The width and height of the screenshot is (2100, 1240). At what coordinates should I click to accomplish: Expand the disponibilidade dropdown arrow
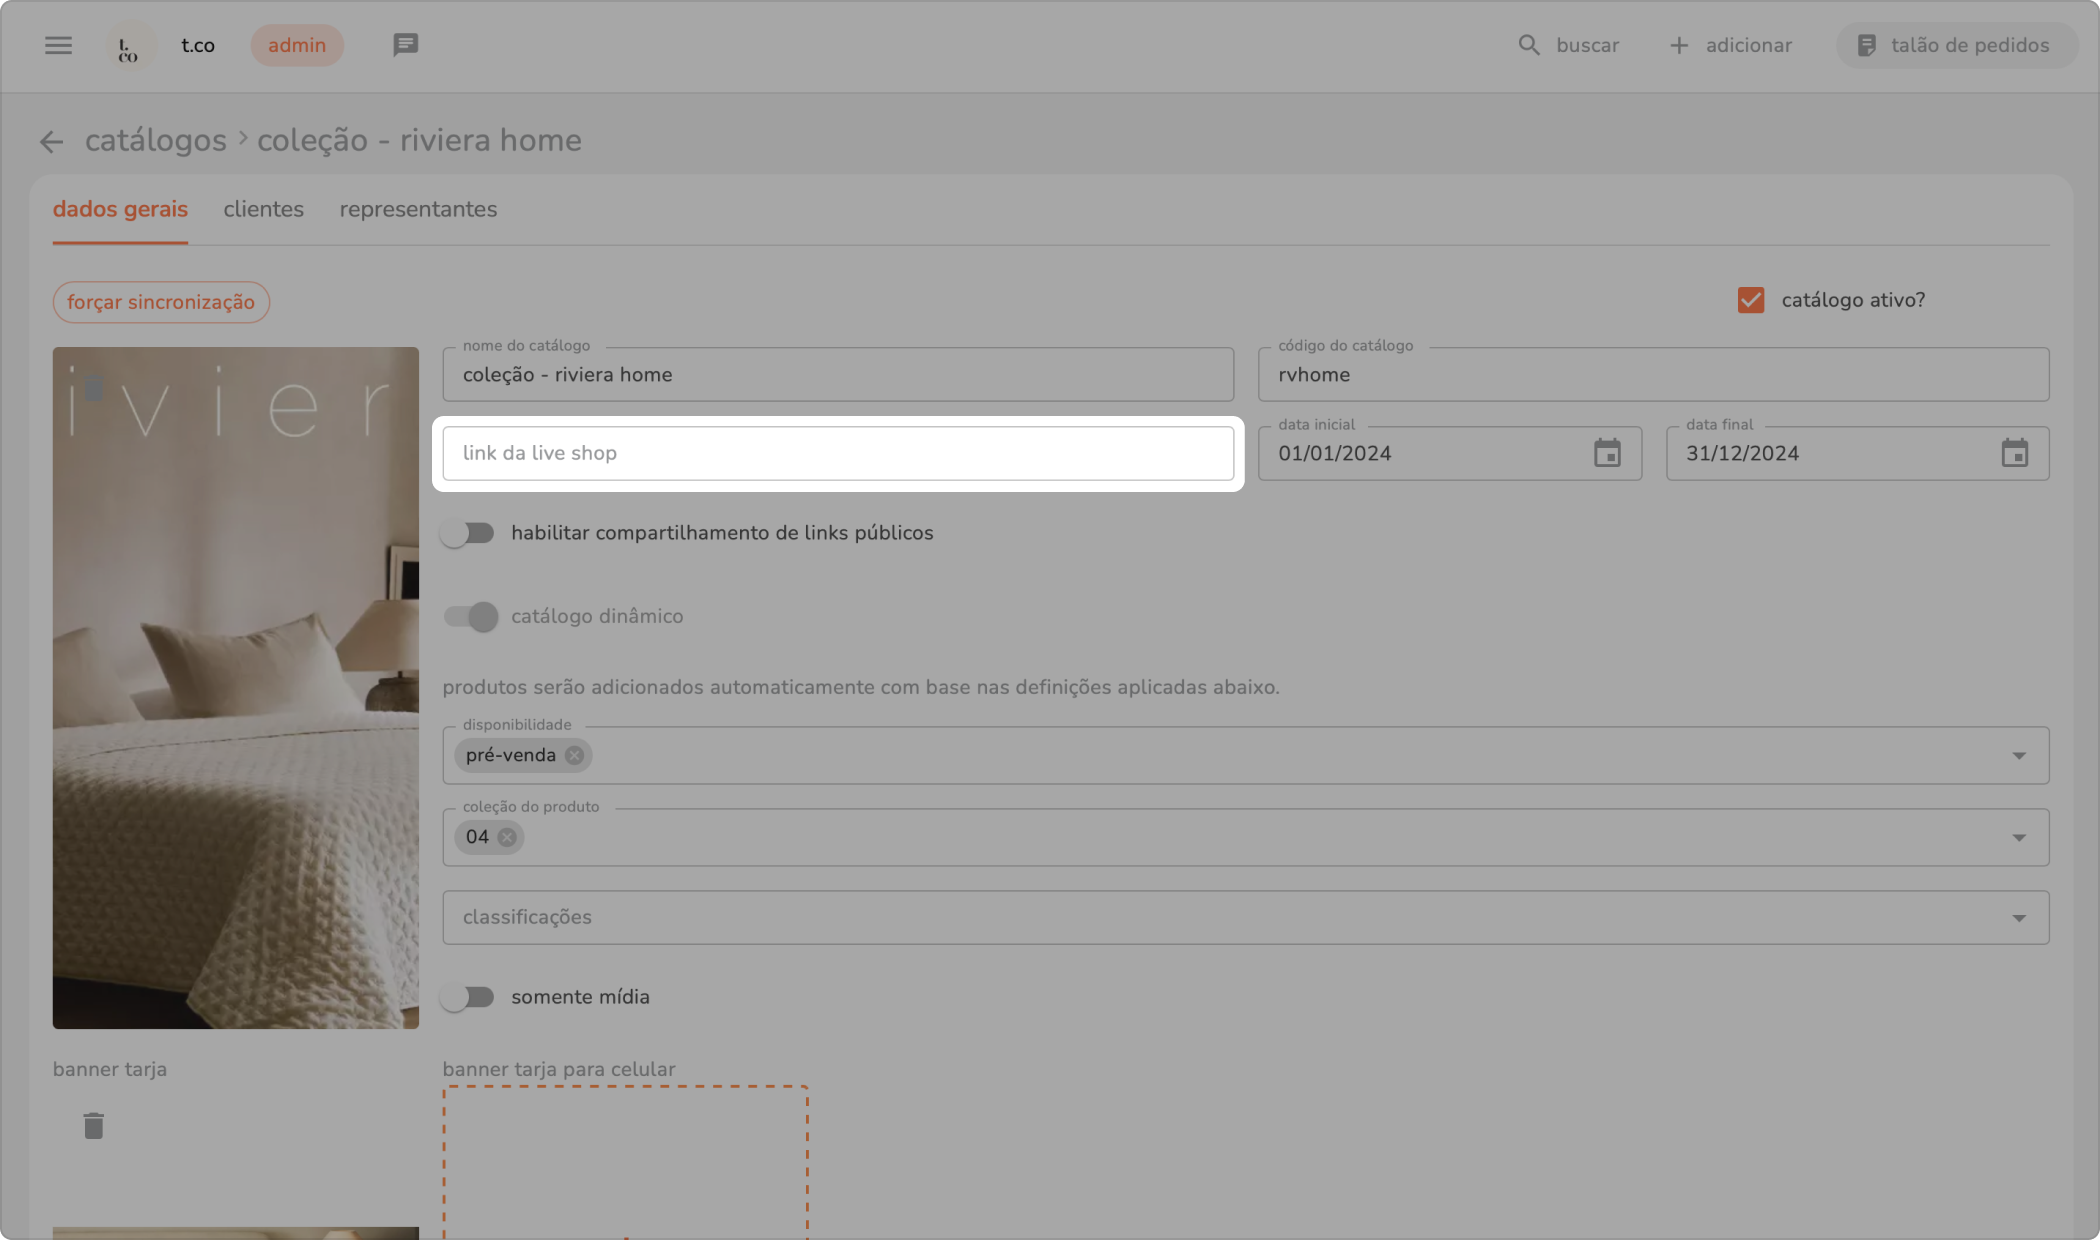coord(2018,755)
